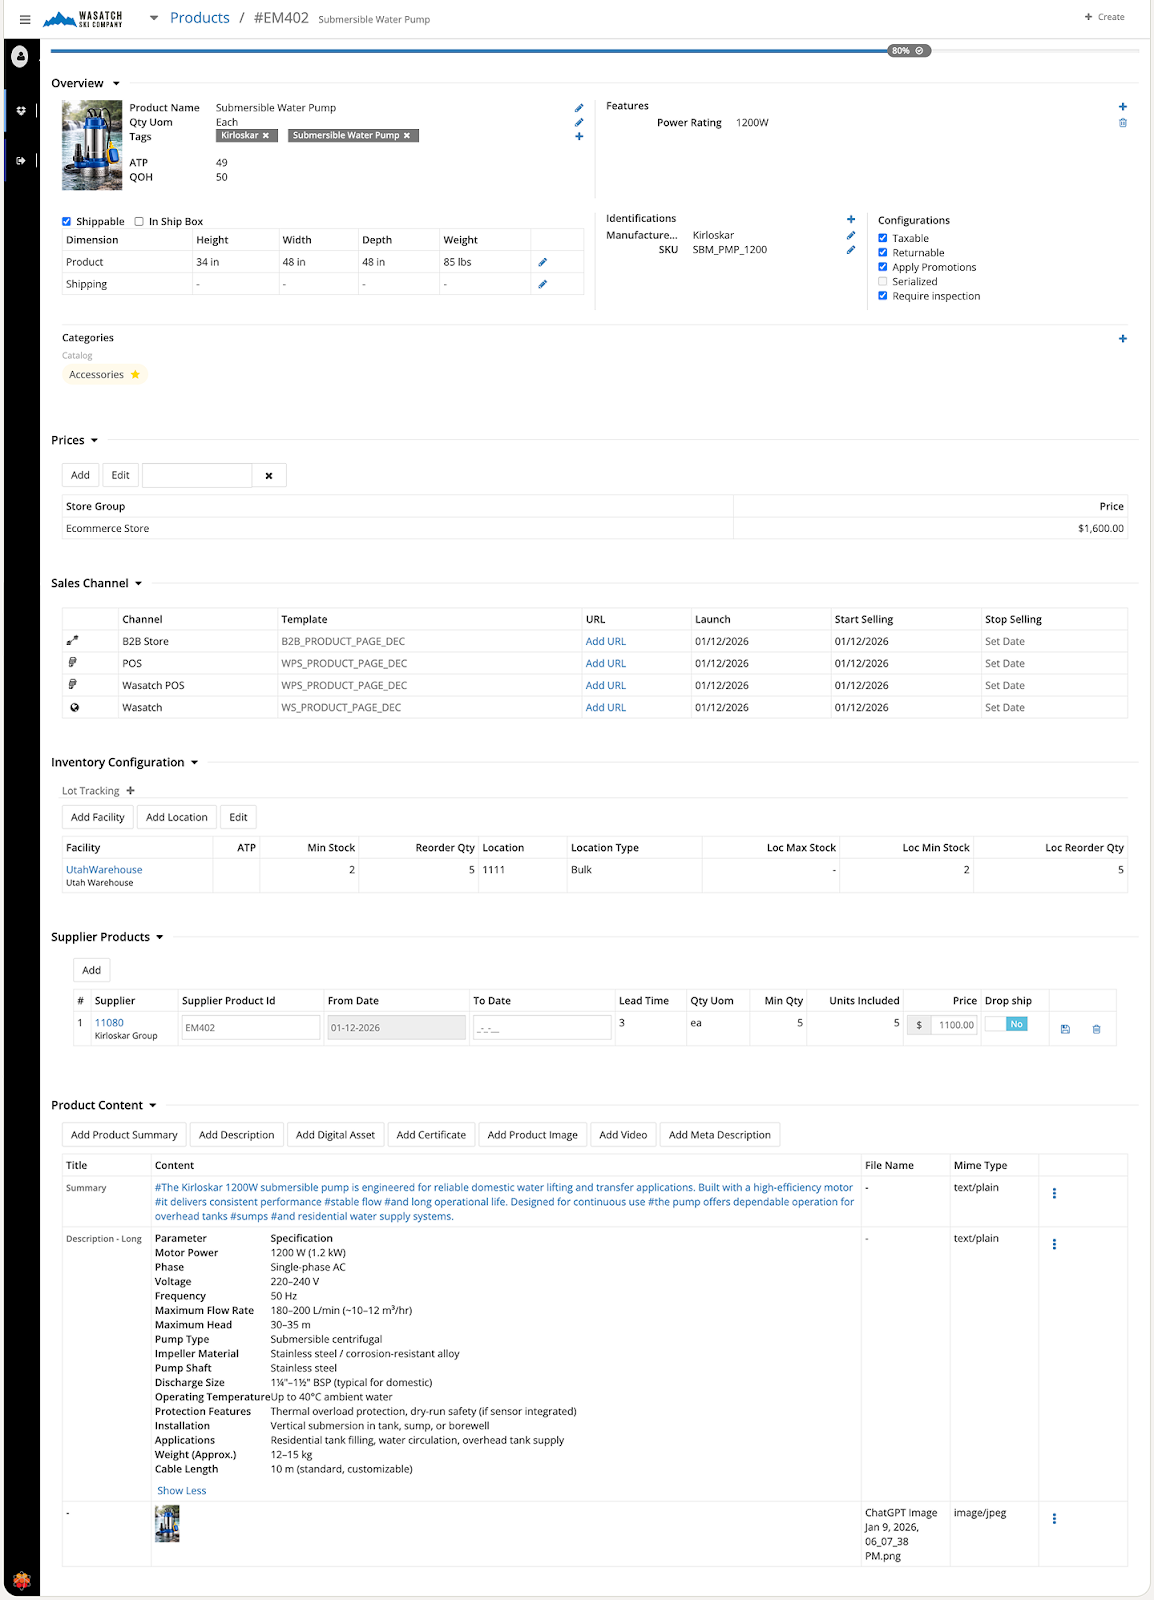Click the Add Facility button
Viewport: 1154px width, 1600px height.
(x=97, y=817)
